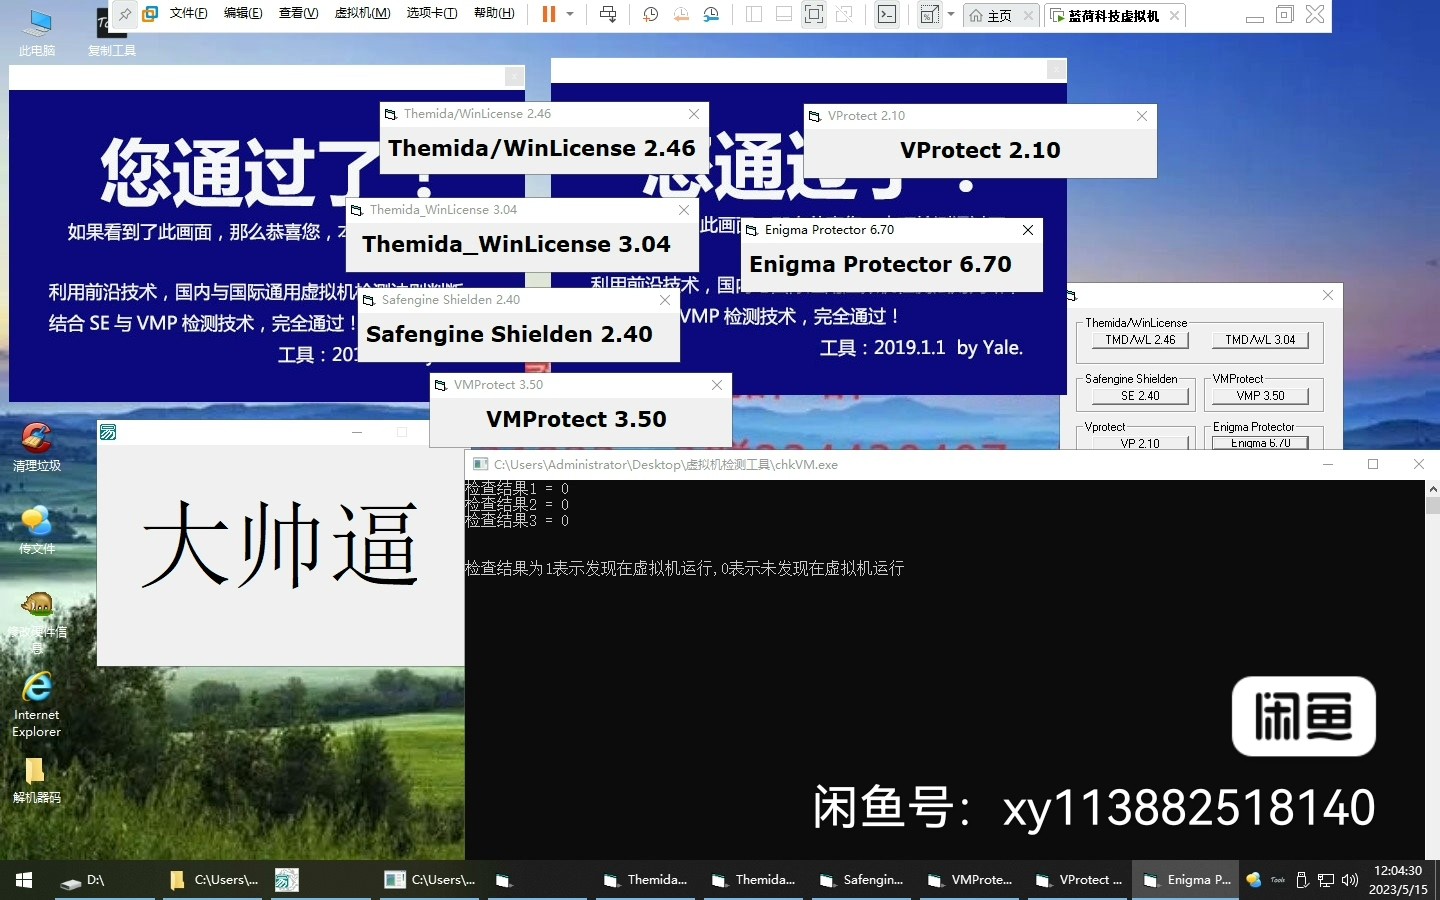The height and width of the screenshot is (900, 1440).
Task: Open the console view icon in the toolbar
Action: 887,14
